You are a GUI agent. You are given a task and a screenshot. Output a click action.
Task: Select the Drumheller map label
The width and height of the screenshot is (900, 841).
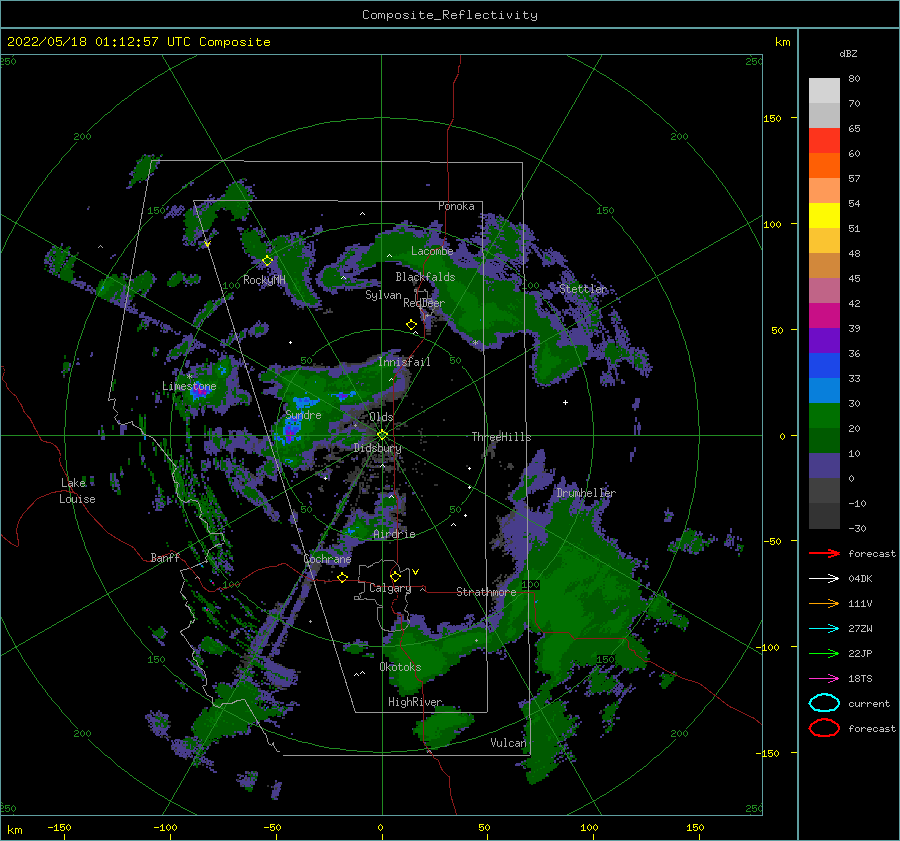click(x=585, y=493)
